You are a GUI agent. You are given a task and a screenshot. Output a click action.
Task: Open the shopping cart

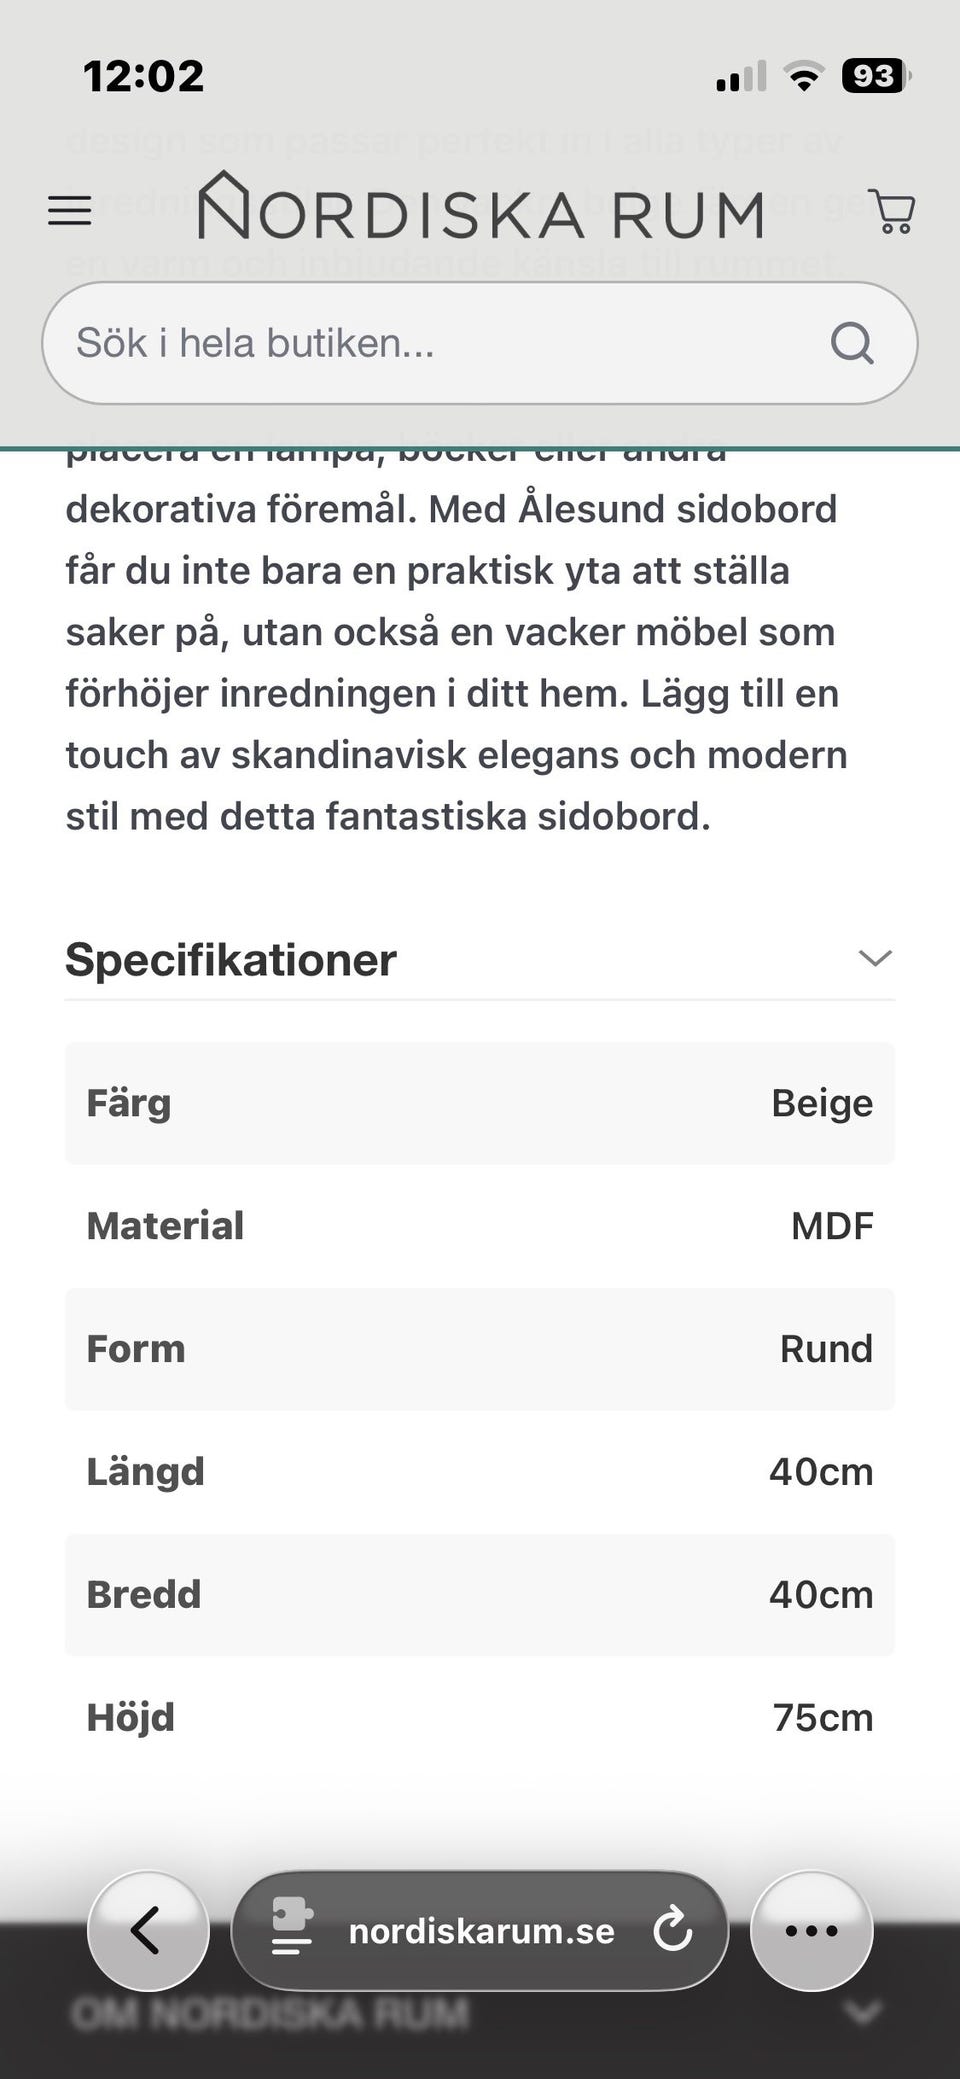892,211
